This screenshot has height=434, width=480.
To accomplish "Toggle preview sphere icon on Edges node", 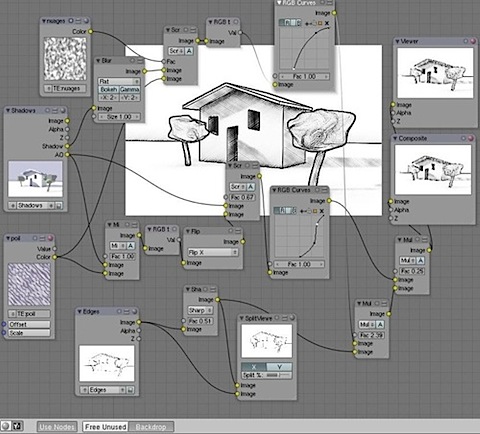I will click(x=134, y=311).
